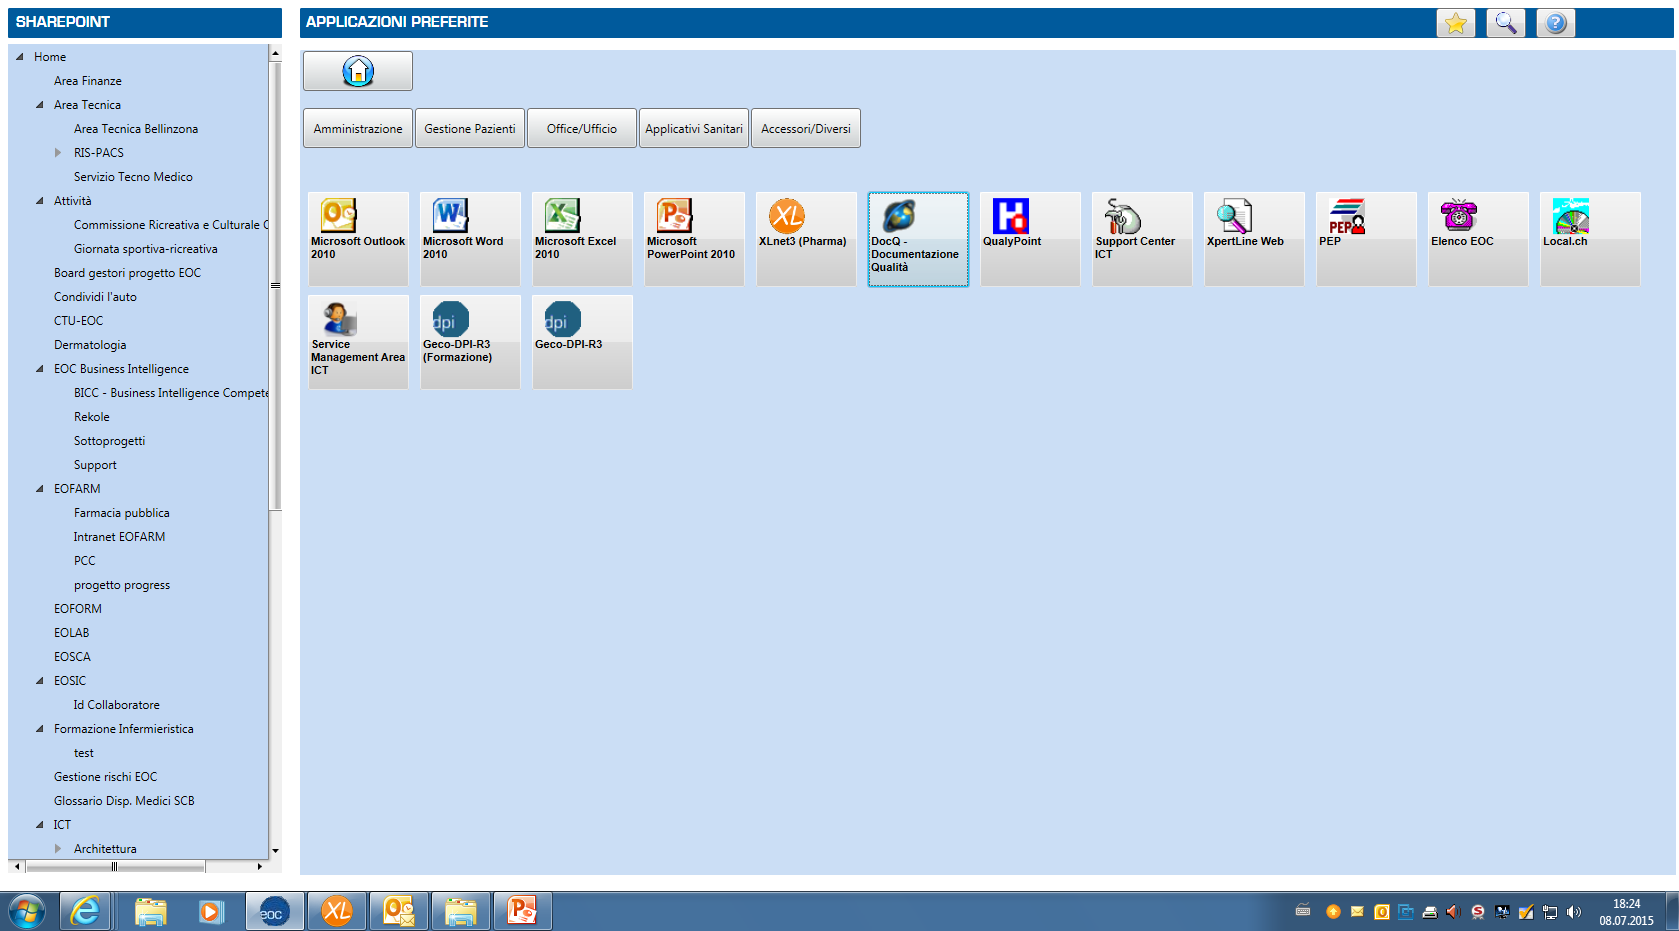Open the PEP application tile
The height and width of the screenshot is (931, 1679).
pyautogui.click(x=1366, y=239)
